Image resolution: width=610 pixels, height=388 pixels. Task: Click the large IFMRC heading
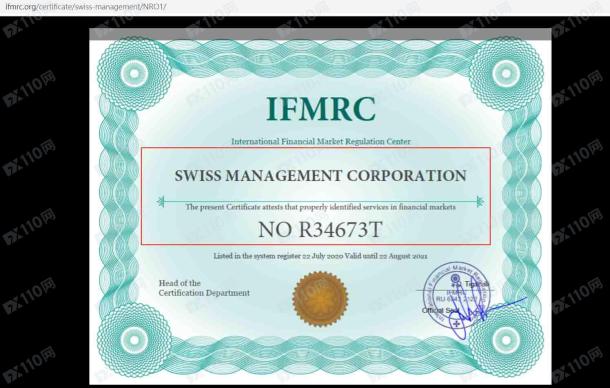[x=321, y=109]
